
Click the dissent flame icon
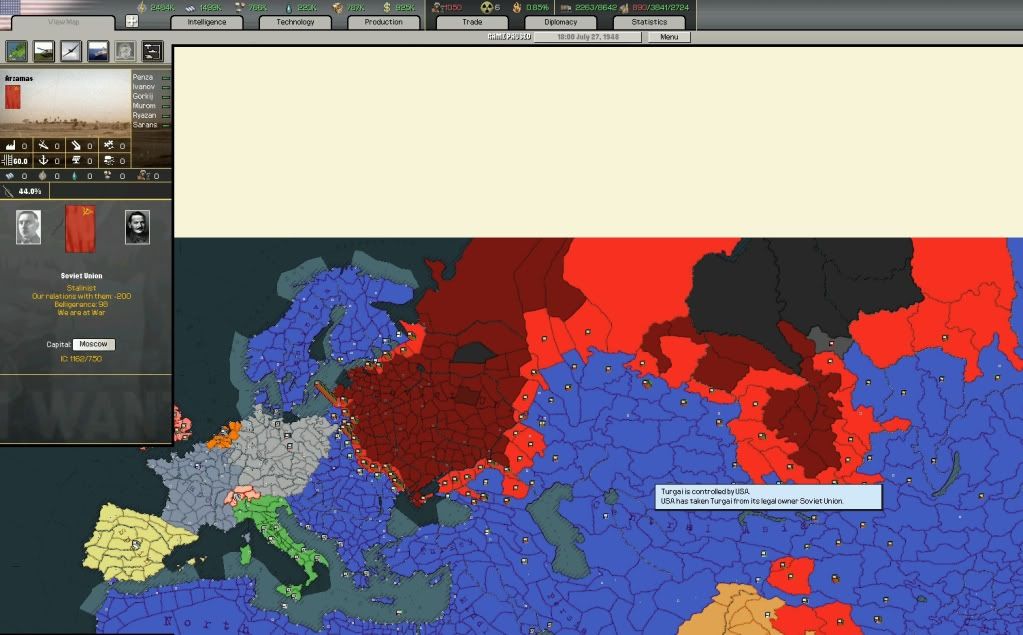[517, 7]
